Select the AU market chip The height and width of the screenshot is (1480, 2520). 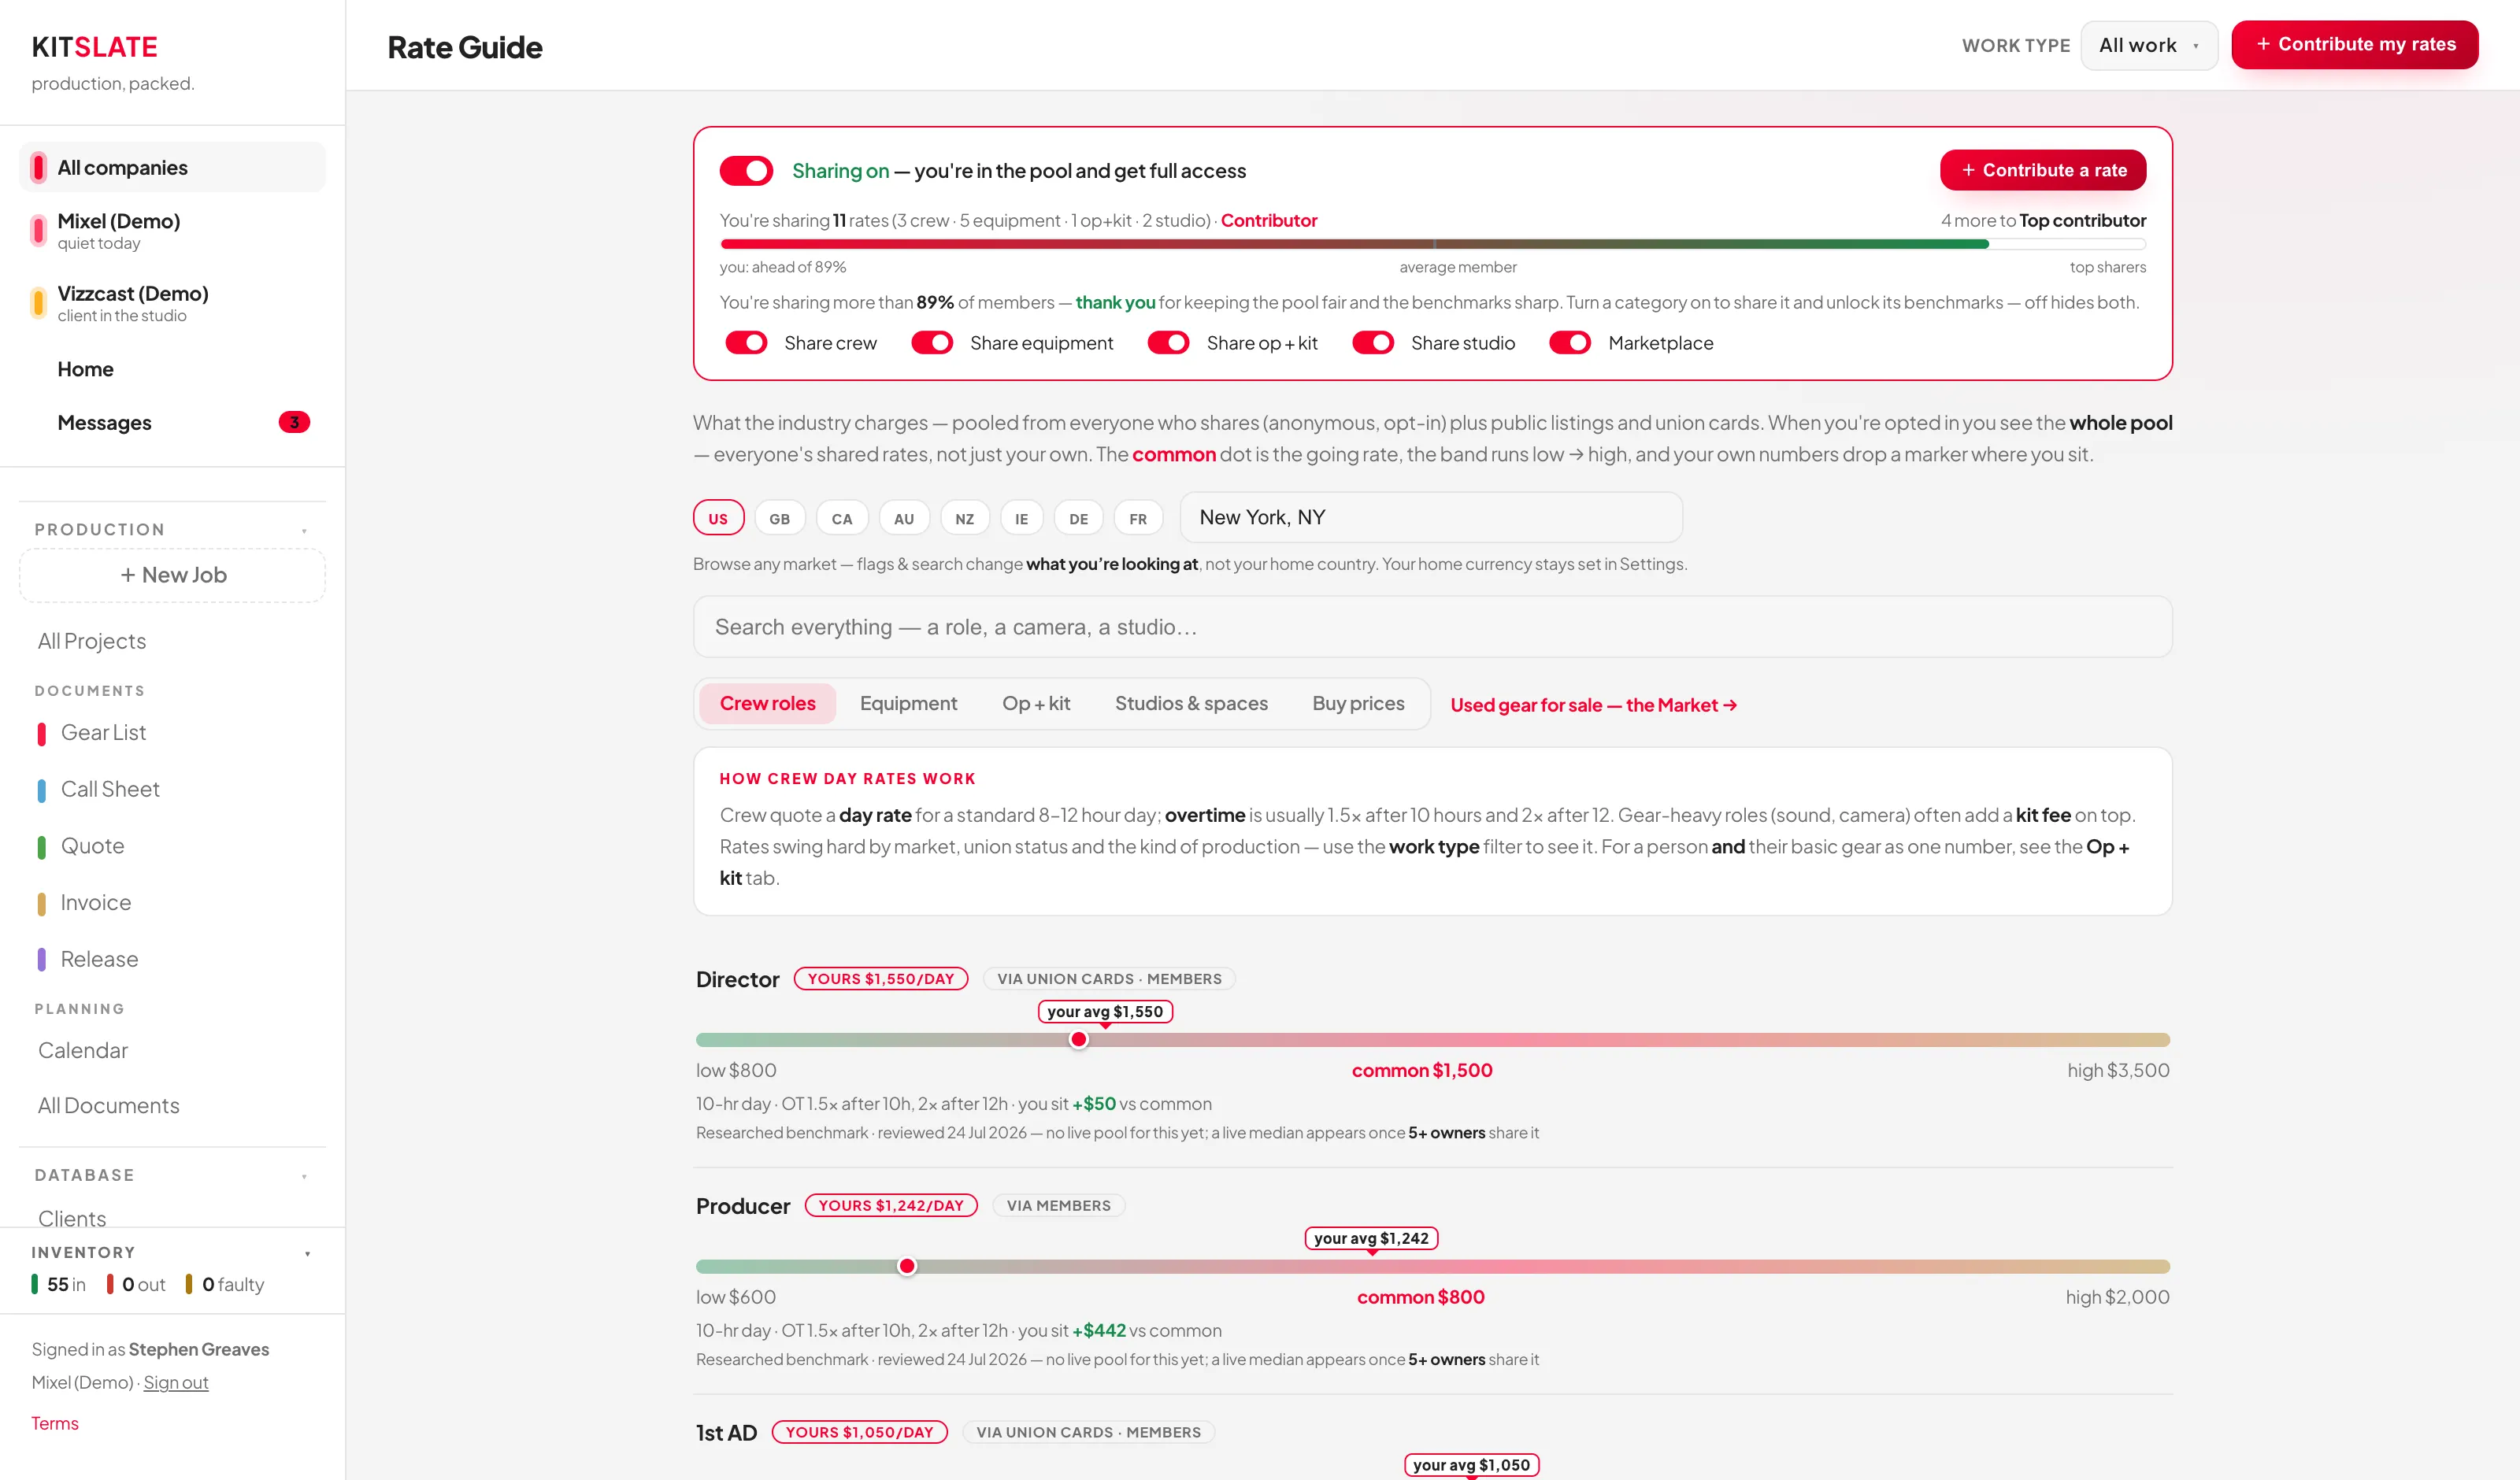[x=904, y=518]
